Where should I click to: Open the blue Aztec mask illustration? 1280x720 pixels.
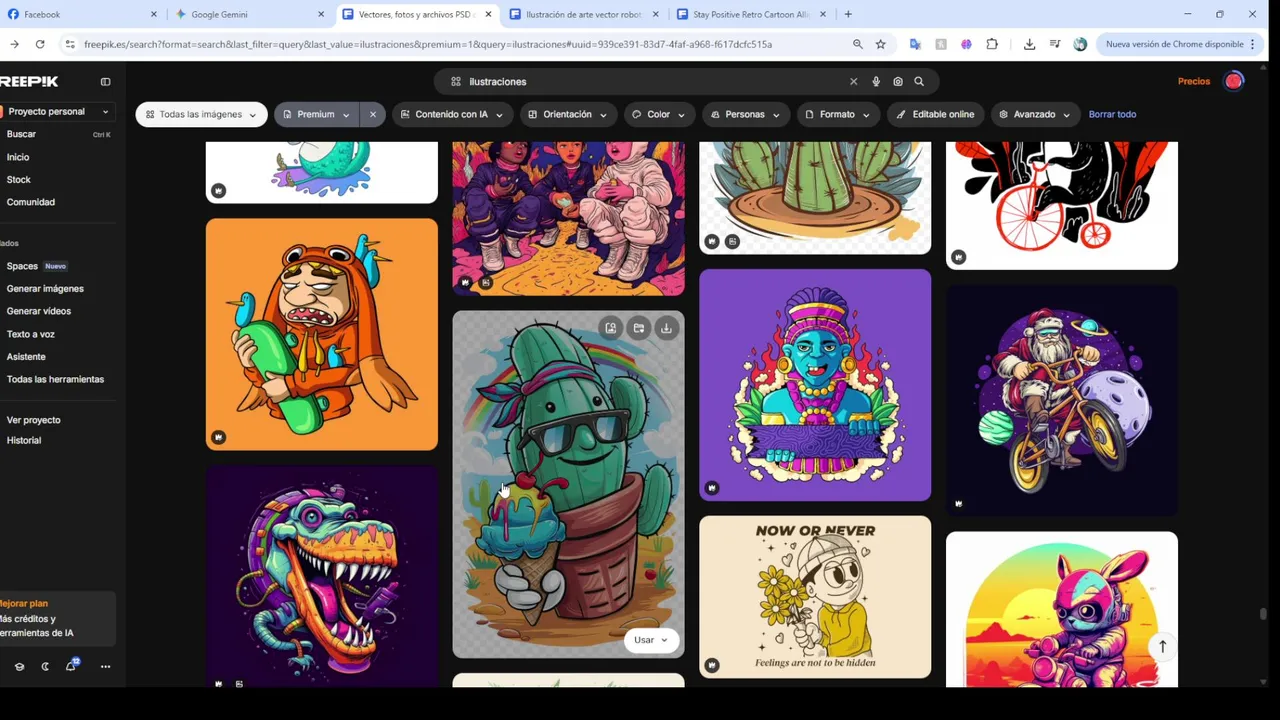click(x=815, y=385)
